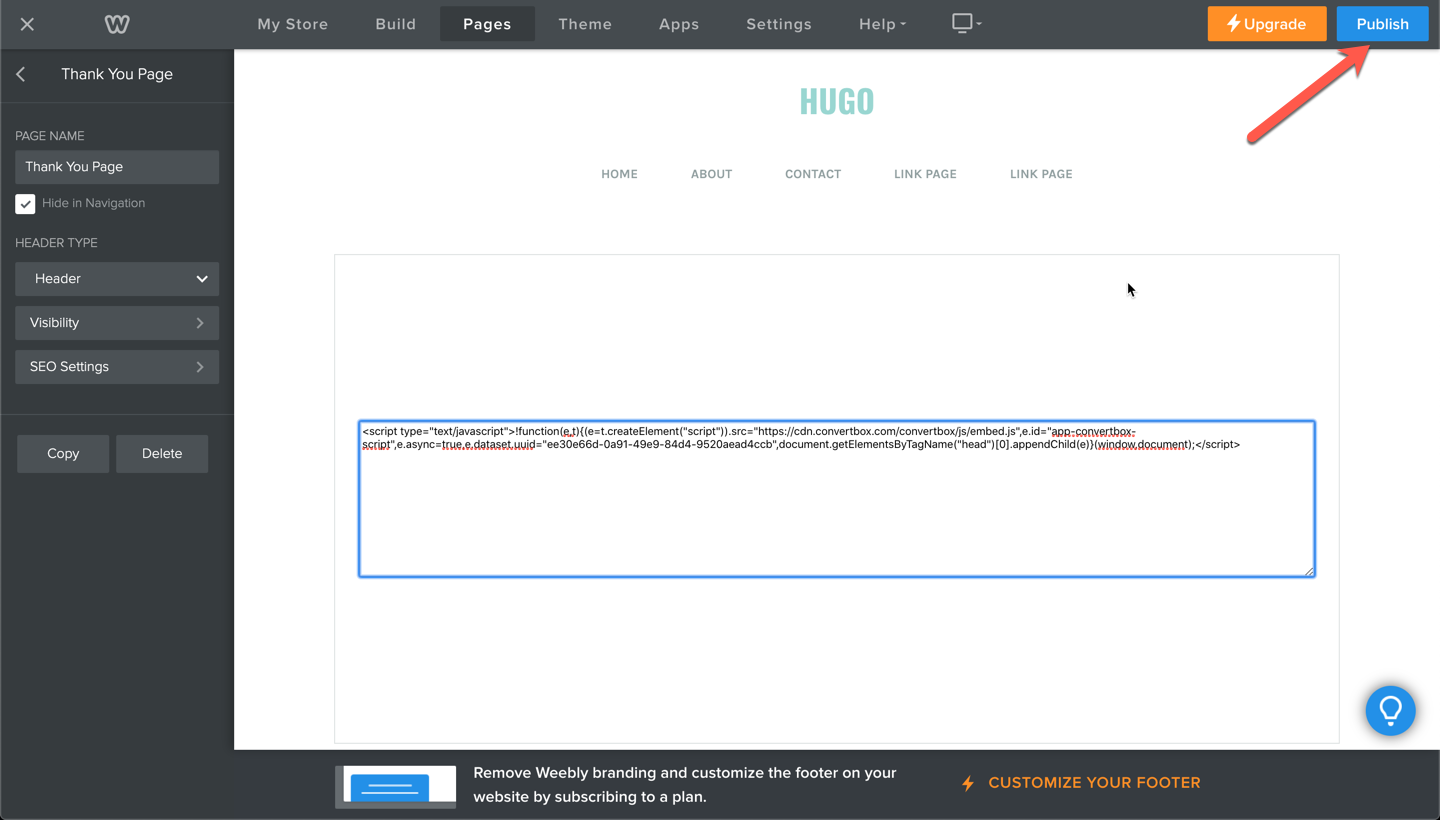
Task: Open the Header type dropdown
Action: (117, 279)
